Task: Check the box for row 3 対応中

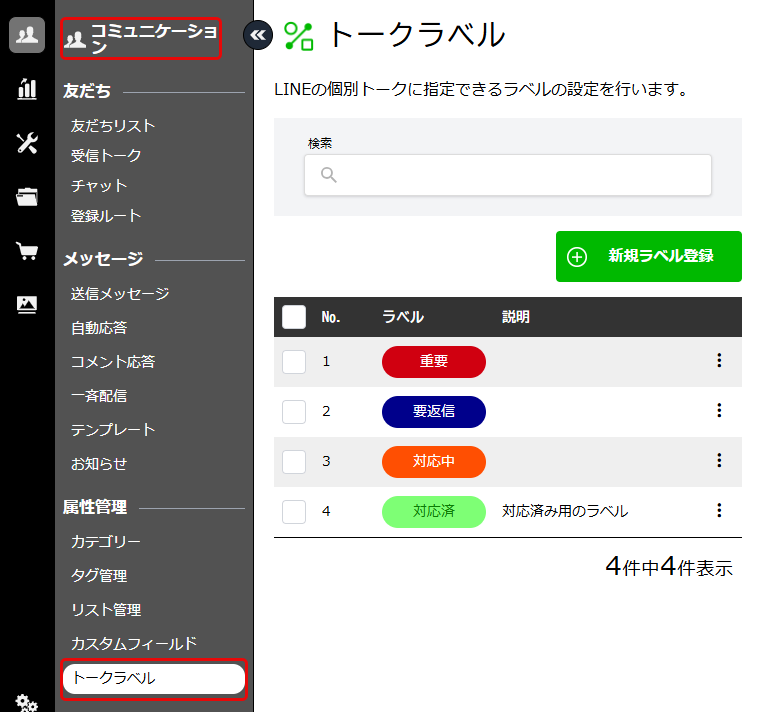Action: click(x=294, y=462)
